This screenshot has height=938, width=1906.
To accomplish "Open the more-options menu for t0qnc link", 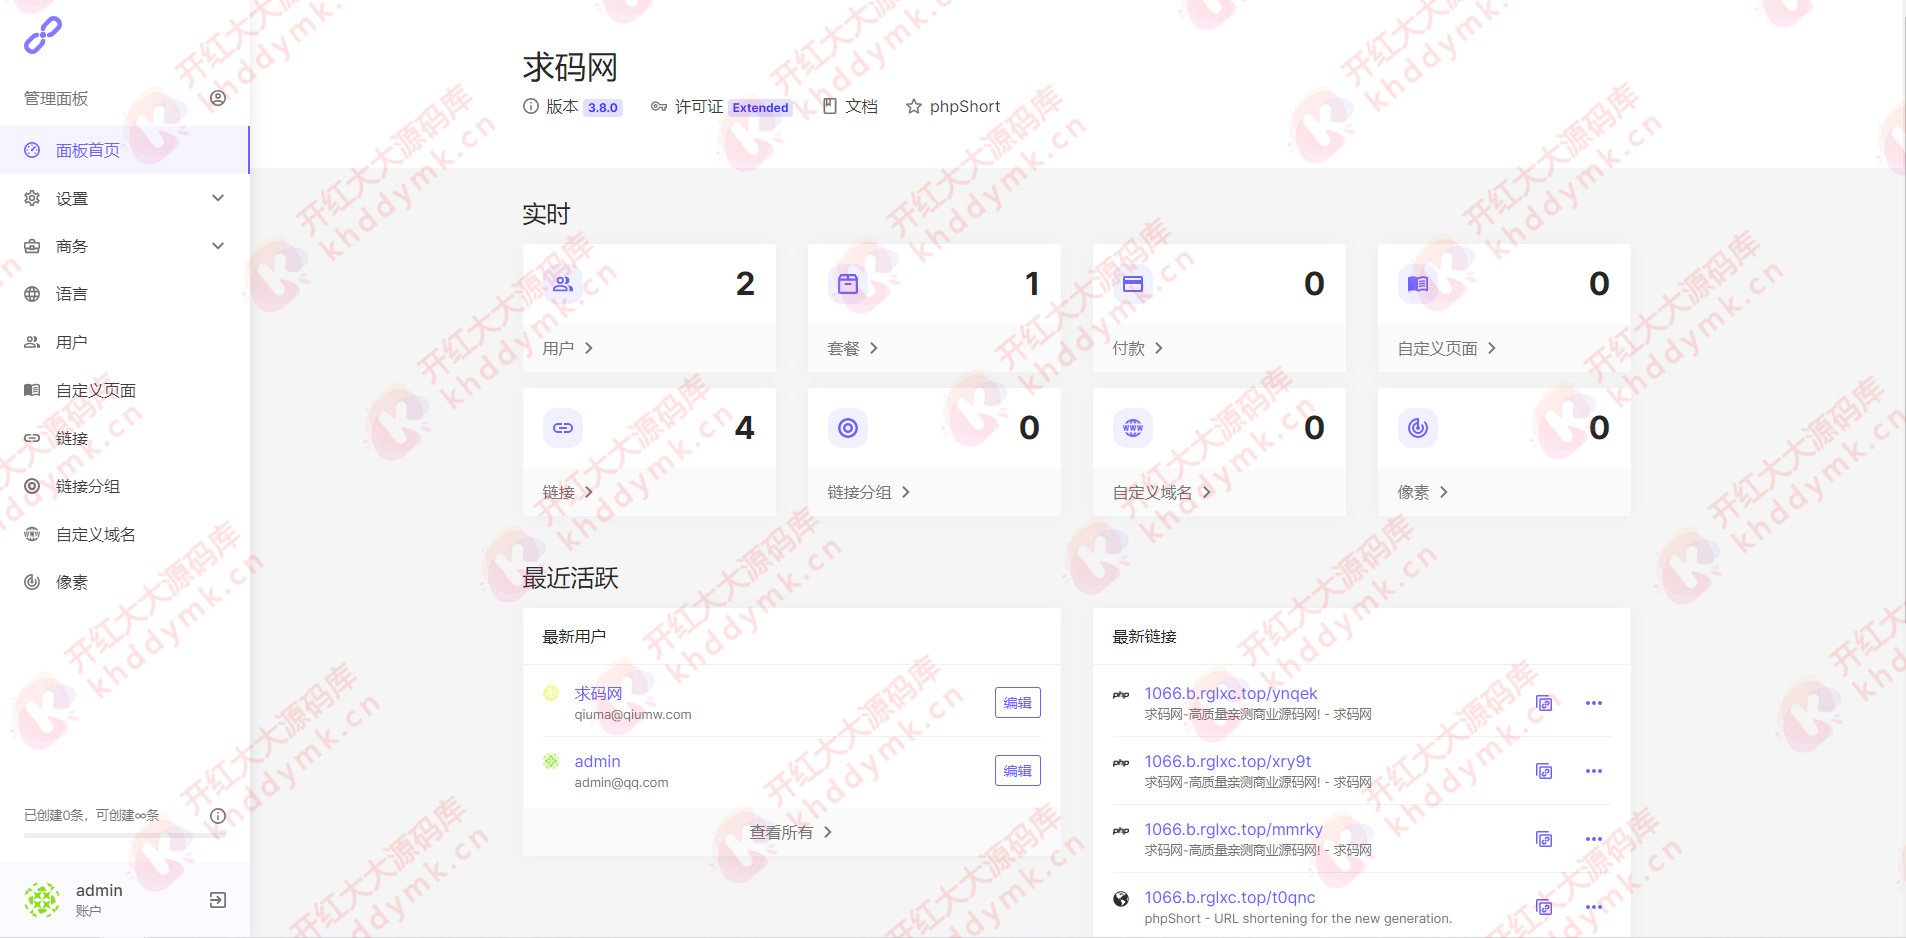I will click(x=1594, y=907).
